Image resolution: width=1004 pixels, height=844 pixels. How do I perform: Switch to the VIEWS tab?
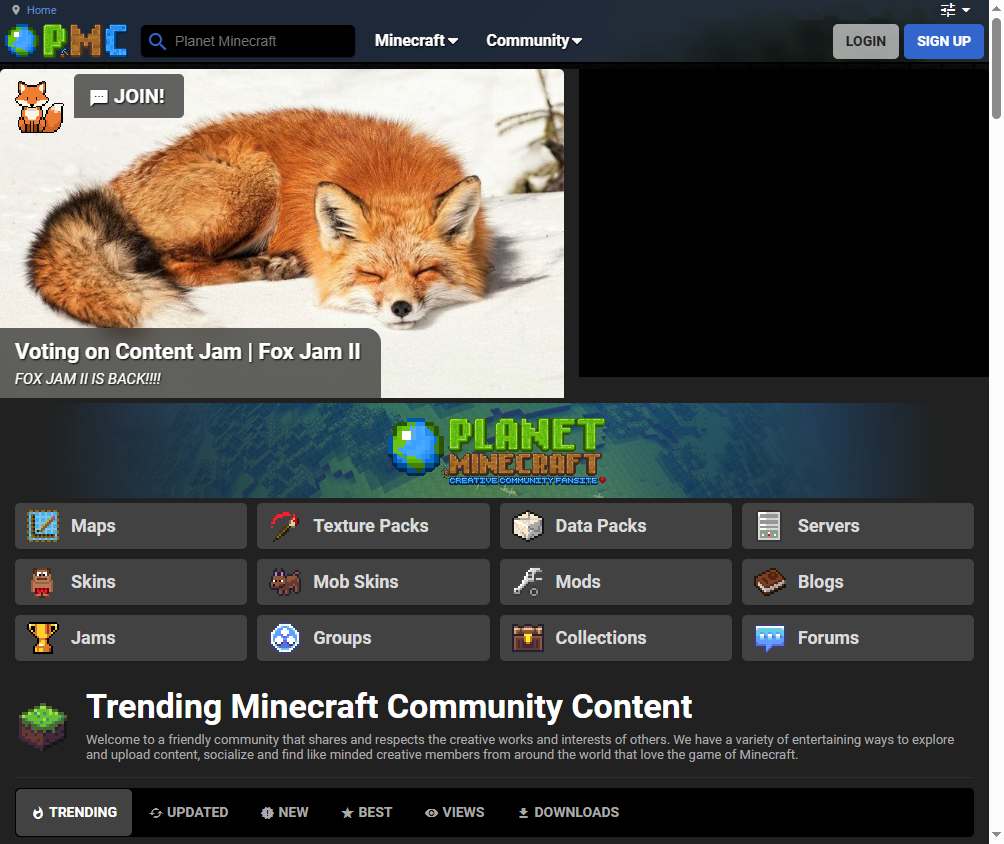click(x=455, y=812)
